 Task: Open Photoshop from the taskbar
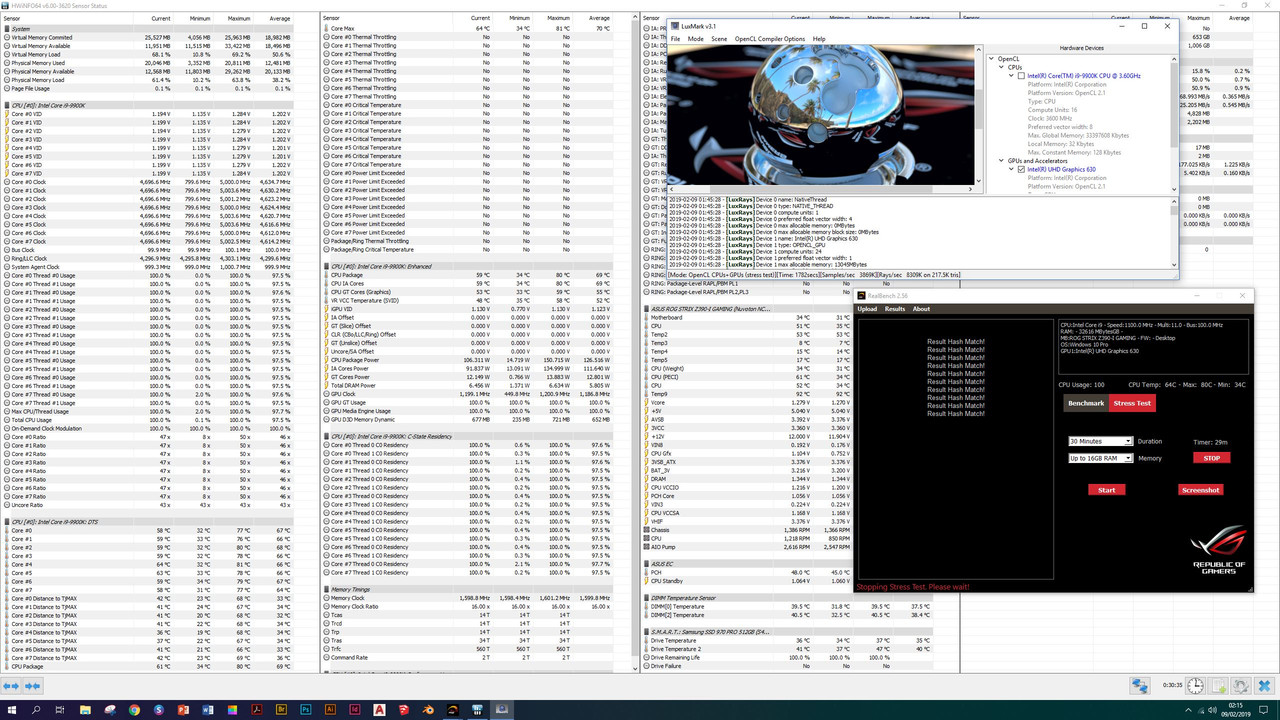[305, 709]
